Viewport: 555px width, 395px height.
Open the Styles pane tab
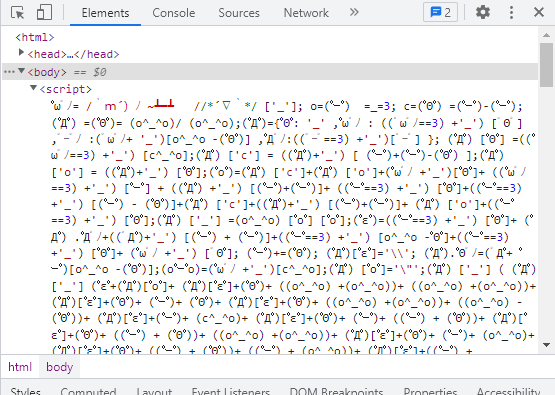[25, 391]
